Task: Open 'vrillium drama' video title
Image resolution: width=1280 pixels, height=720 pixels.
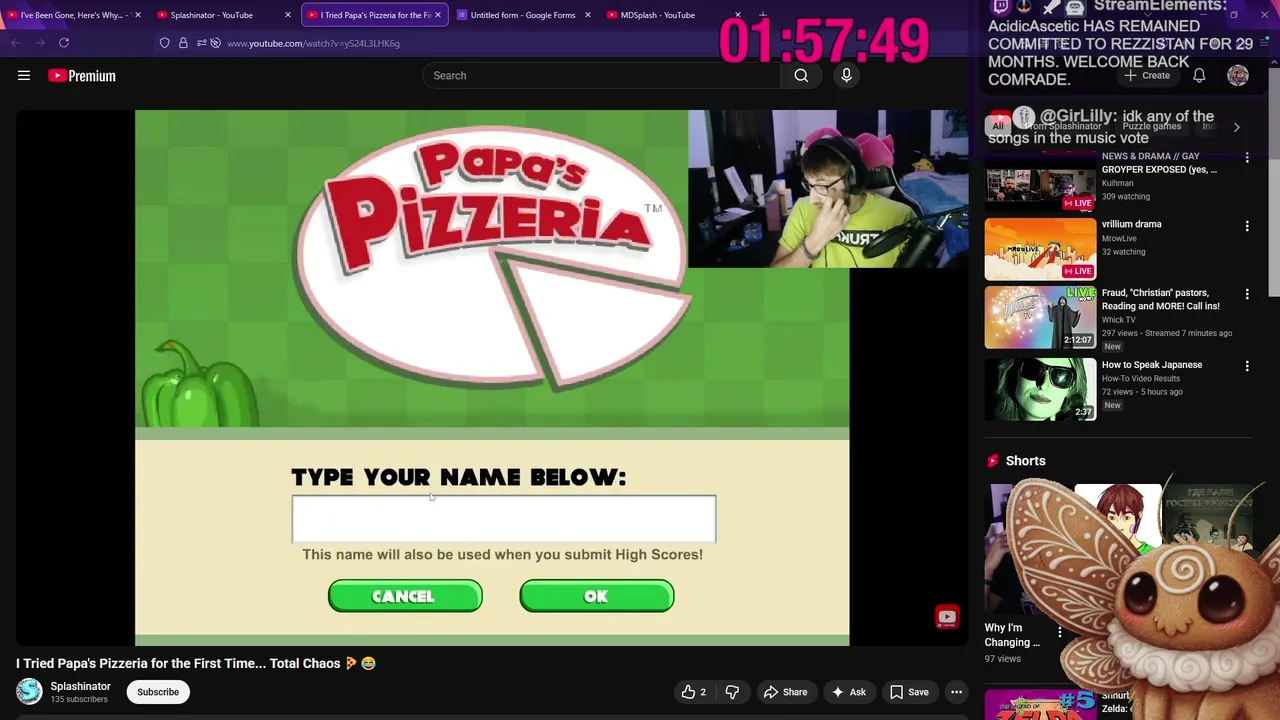Action: tap(1132, 224)
